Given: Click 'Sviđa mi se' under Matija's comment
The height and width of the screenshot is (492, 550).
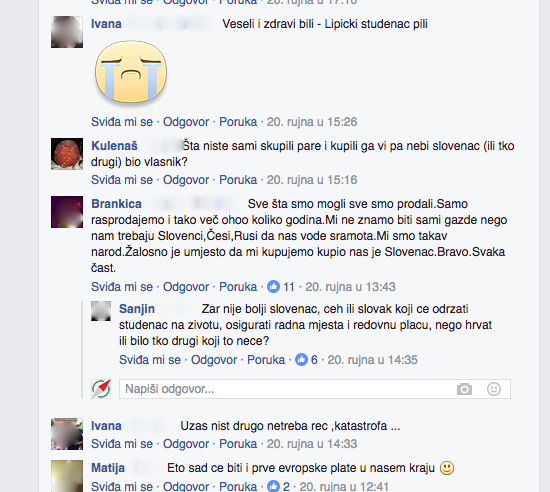Looking at the screenshot, I should 122,486.
